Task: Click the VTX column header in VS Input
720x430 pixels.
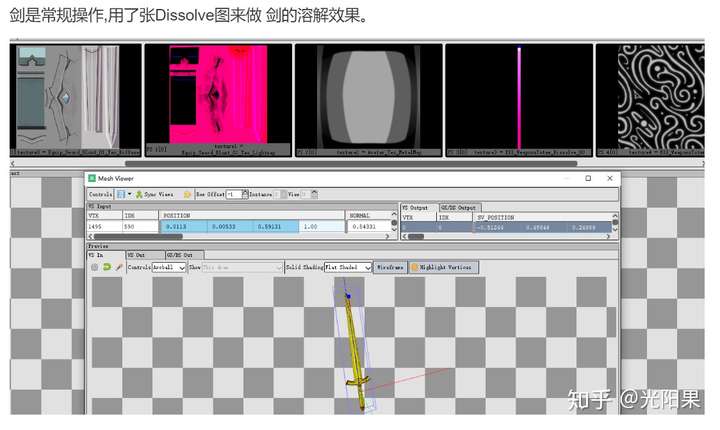Action: 105,215
